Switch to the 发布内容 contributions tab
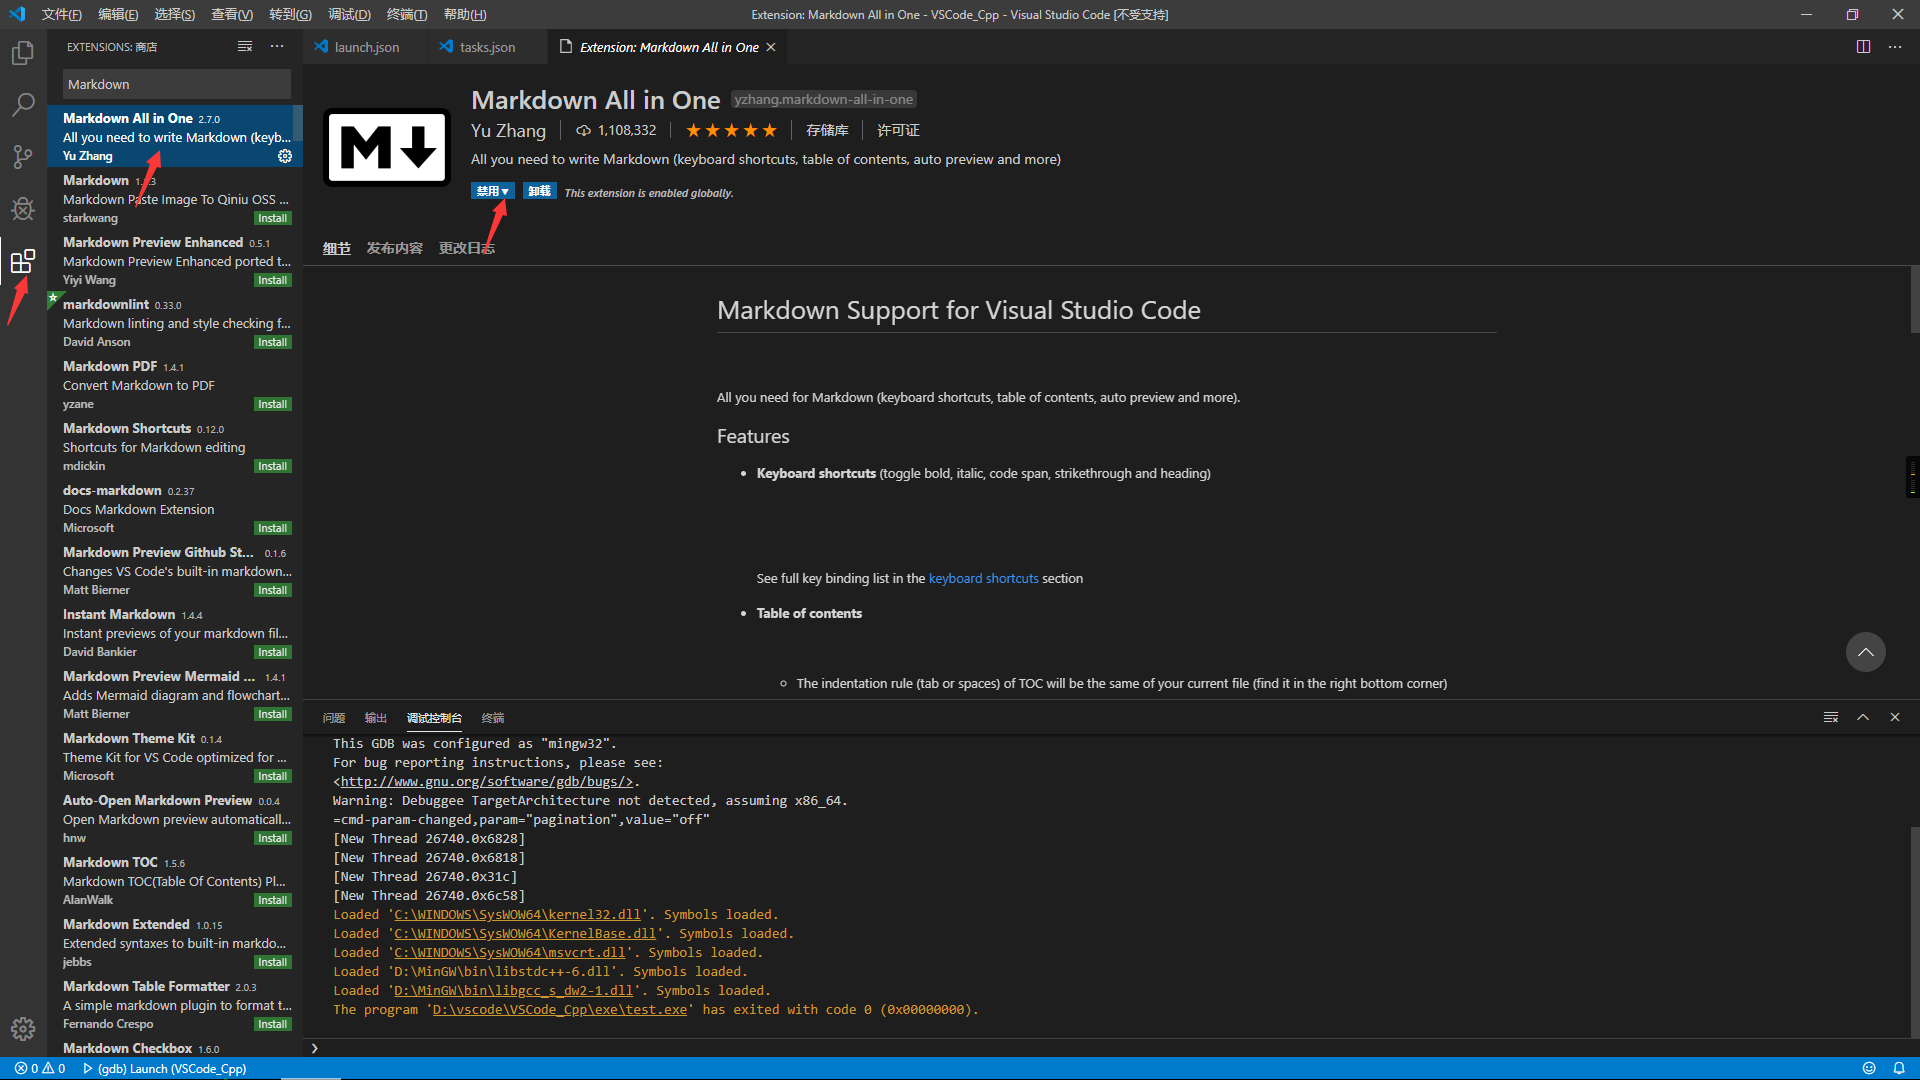 (x=394, y=248)
